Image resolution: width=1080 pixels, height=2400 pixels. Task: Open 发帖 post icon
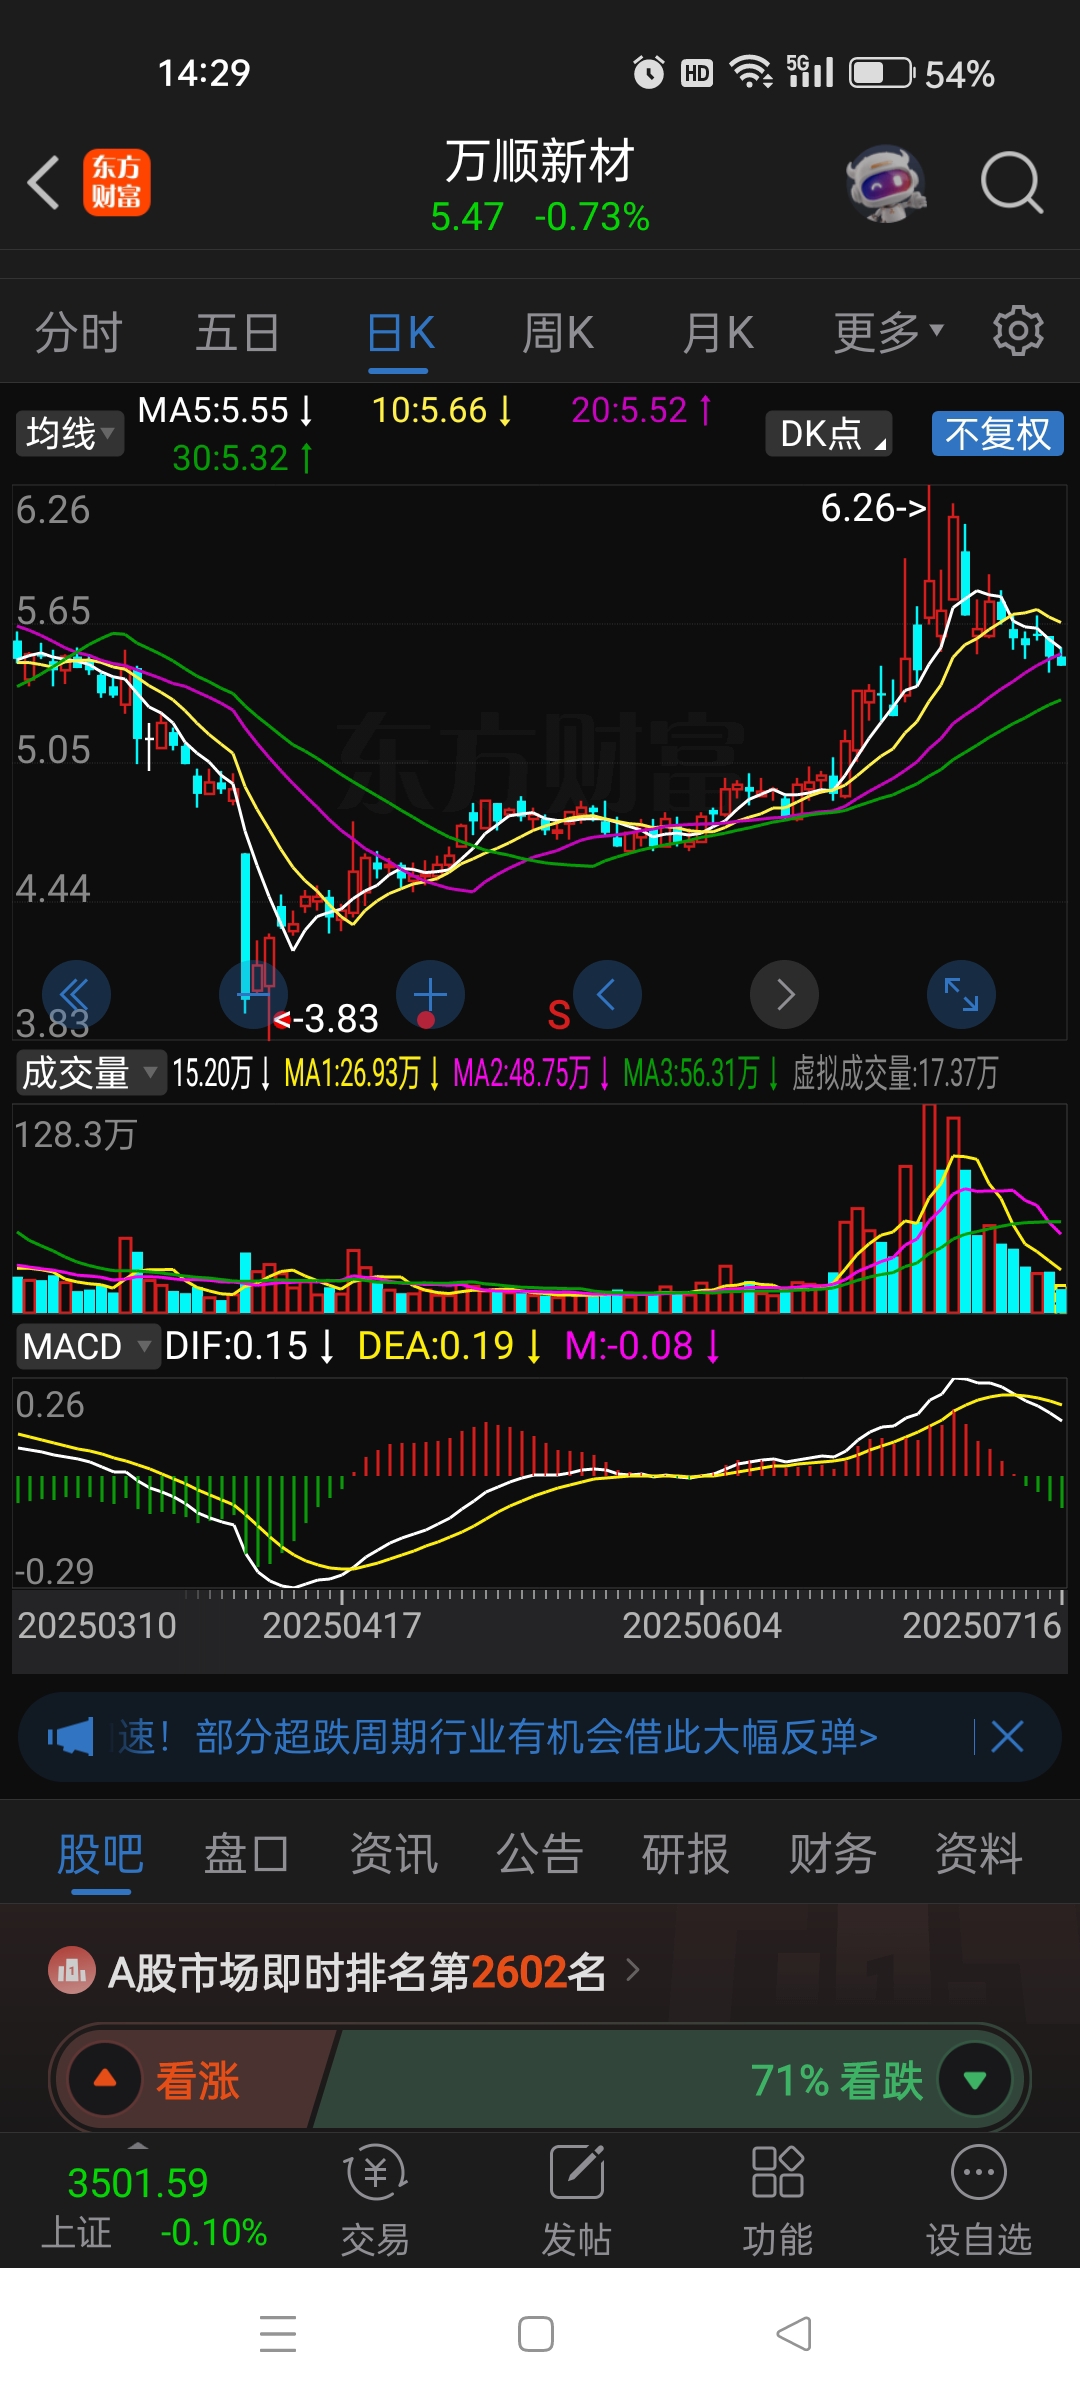click(x=576, y=2200)
